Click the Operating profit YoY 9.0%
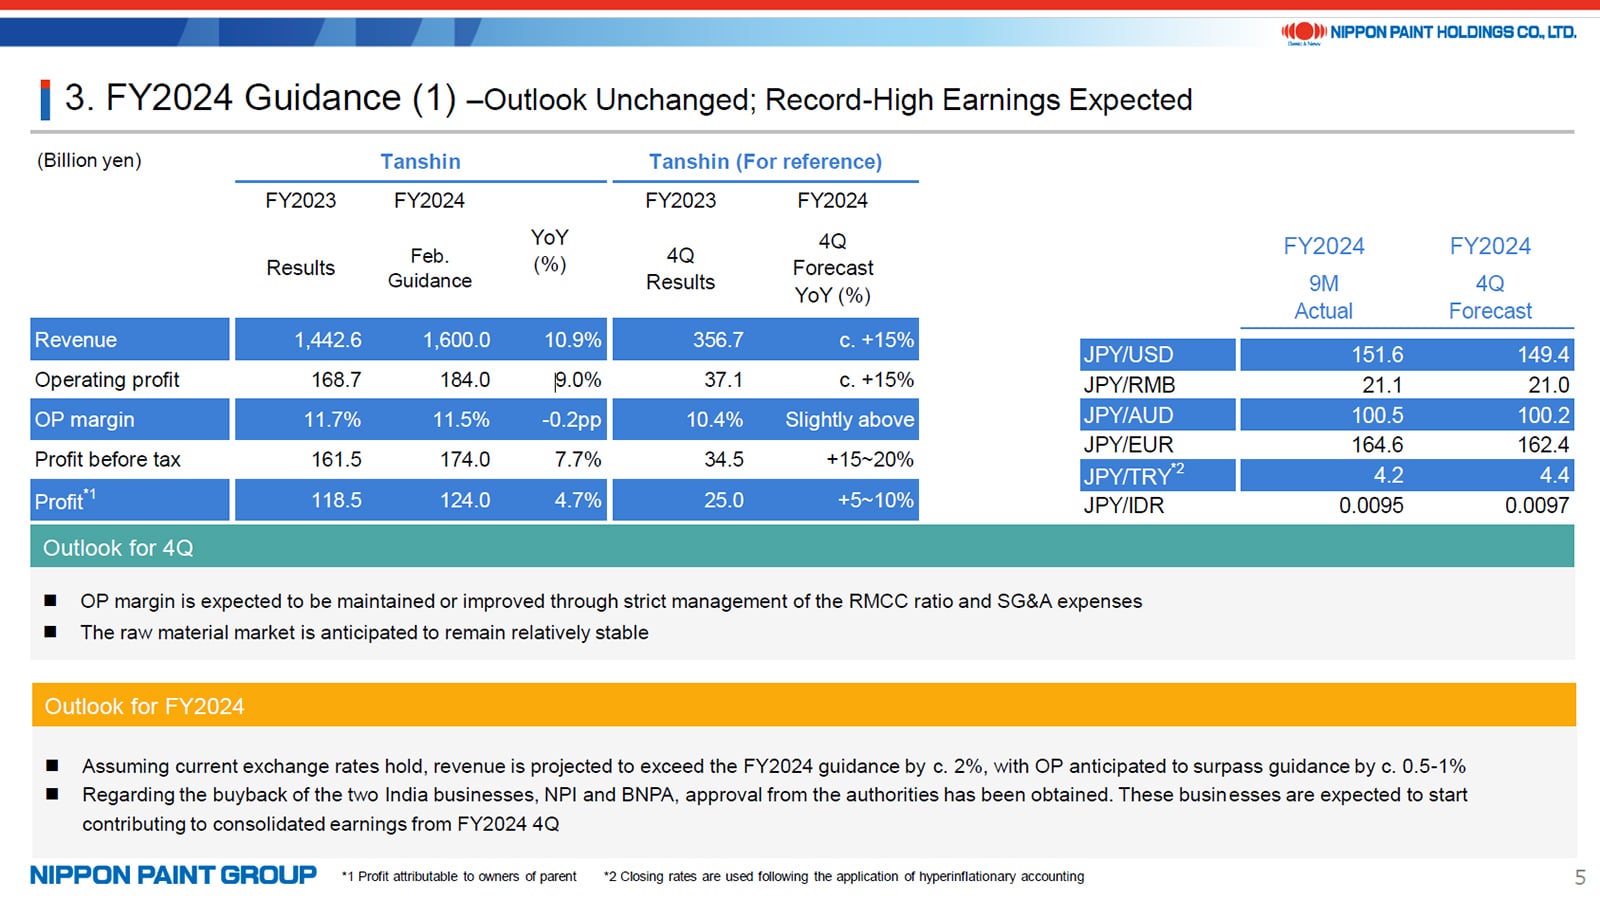 578,380
